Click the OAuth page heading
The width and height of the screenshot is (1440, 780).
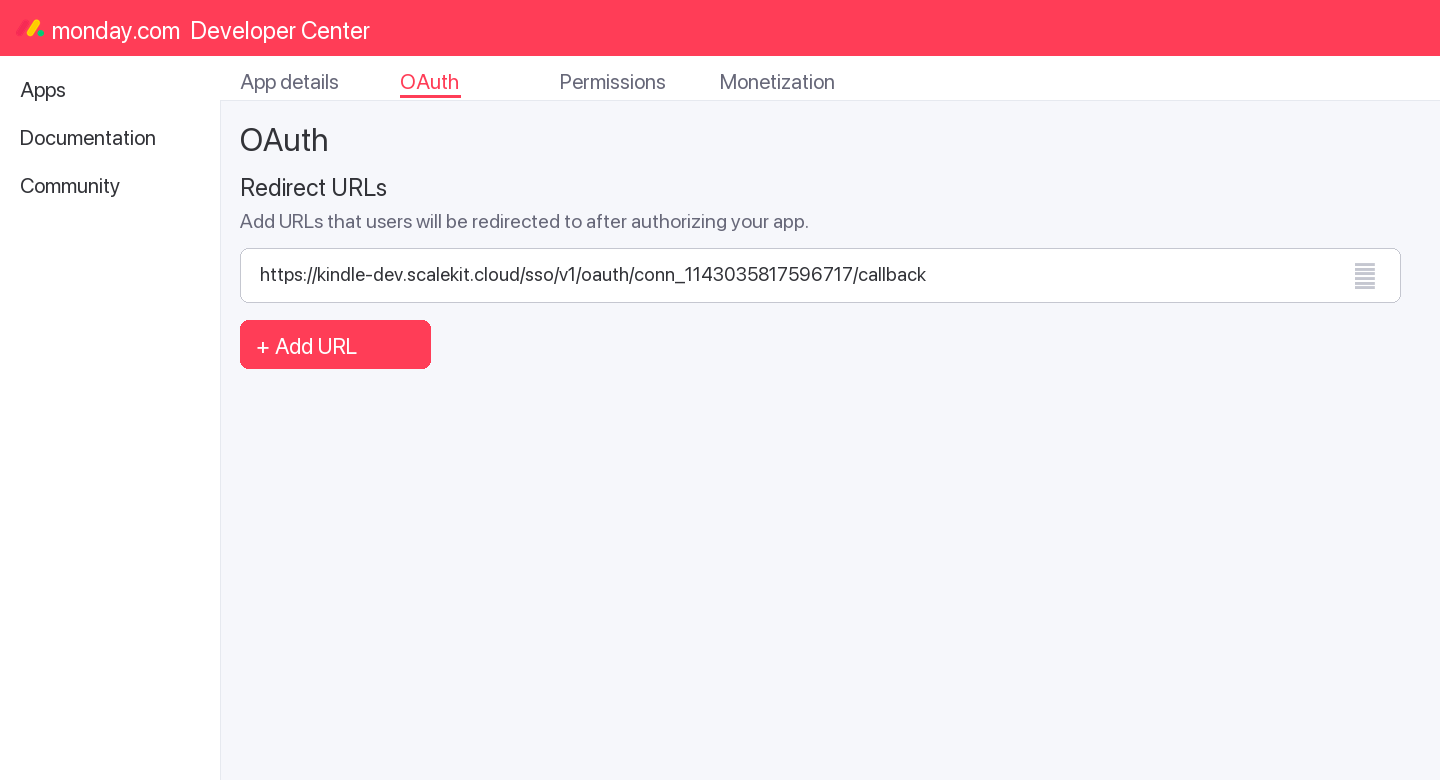tap(284, 140)
